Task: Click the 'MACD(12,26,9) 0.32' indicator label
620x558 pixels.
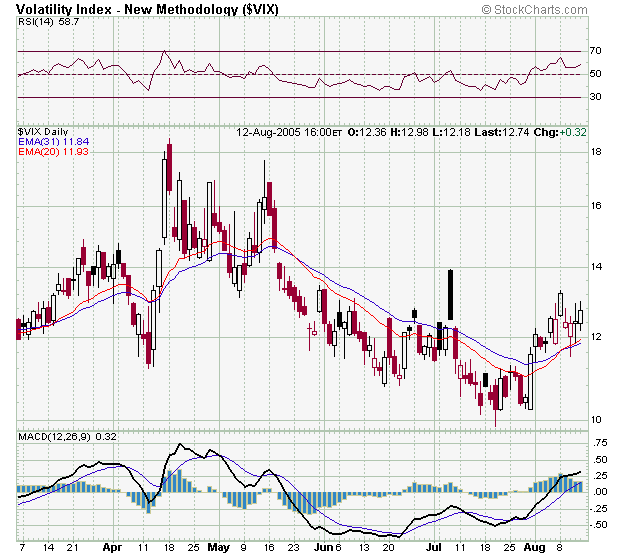Action: [x=67, y=437]
